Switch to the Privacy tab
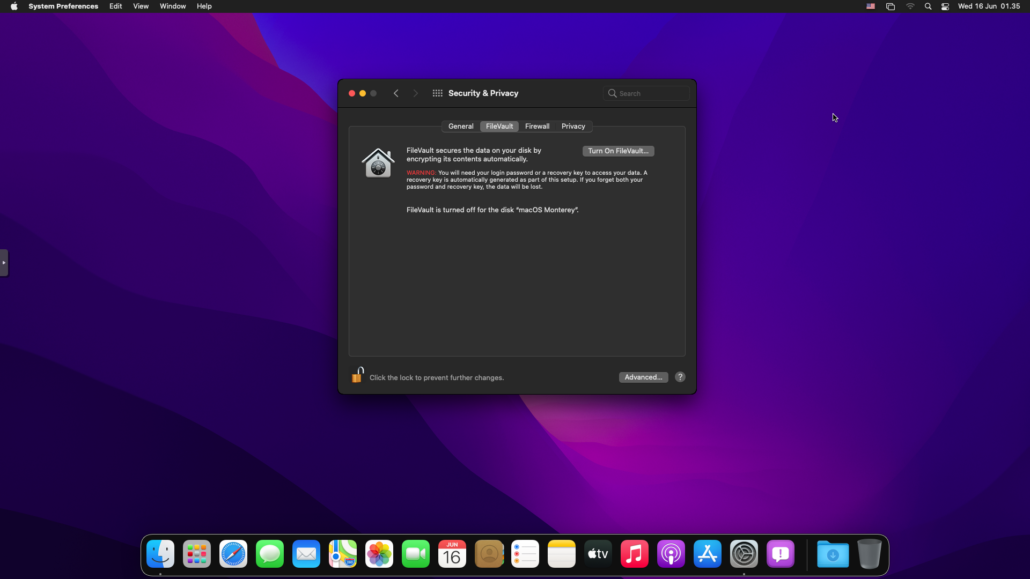The width and height of the screenshot is (1030, 579). 573,126
